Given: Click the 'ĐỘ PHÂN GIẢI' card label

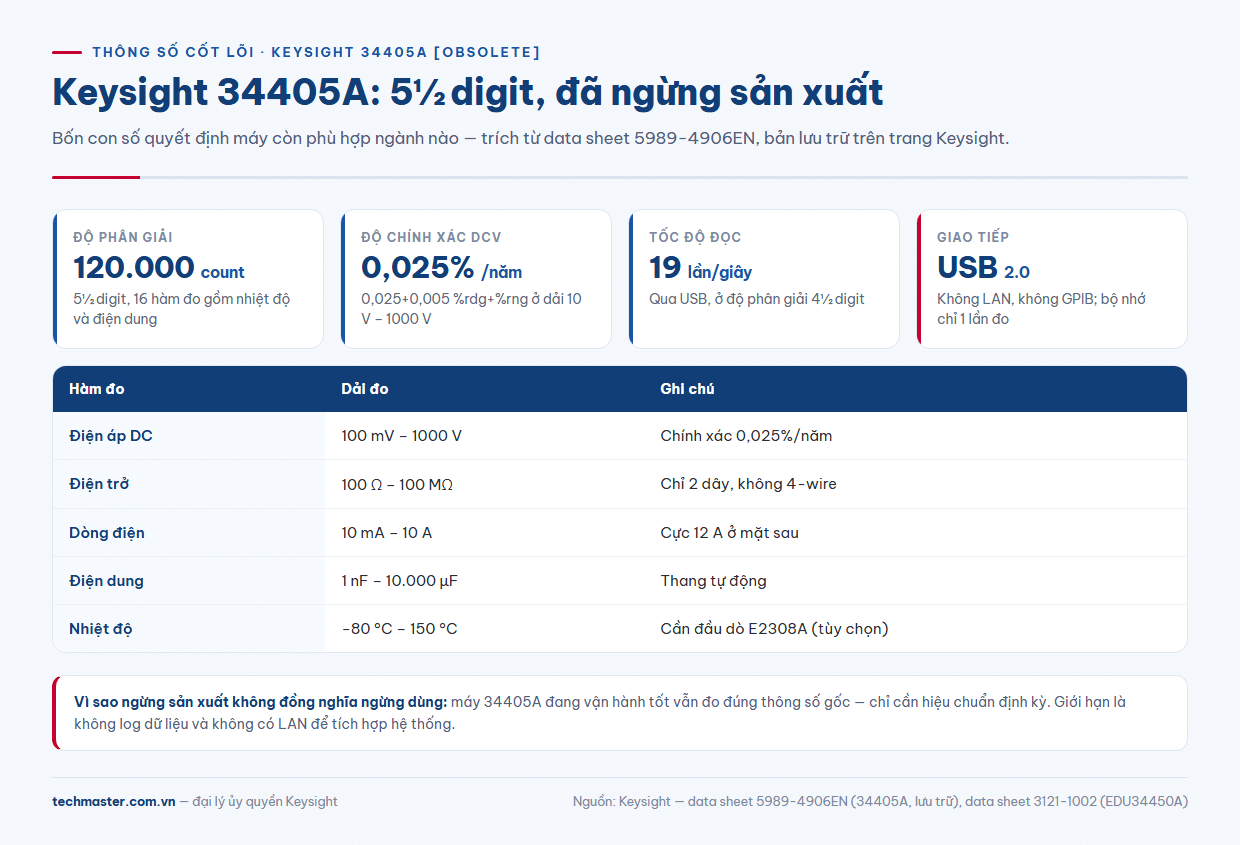Looking at the screenshot, I should (123, 237).
